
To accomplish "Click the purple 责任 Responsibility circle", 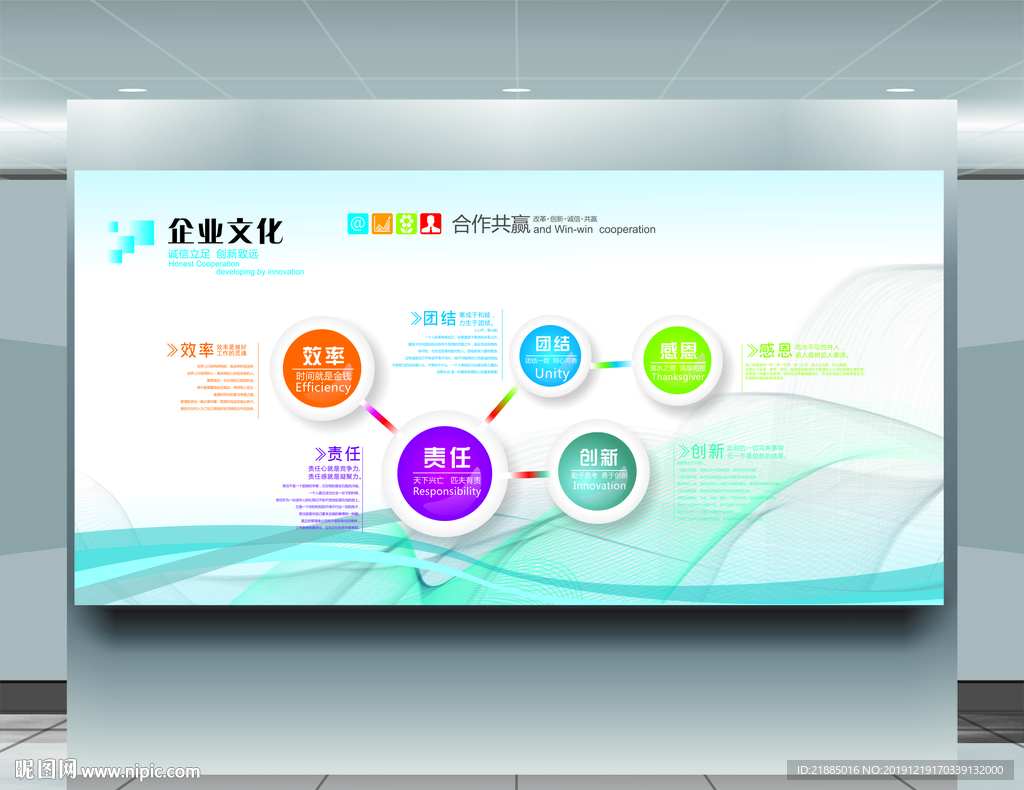I will (445, 473).
